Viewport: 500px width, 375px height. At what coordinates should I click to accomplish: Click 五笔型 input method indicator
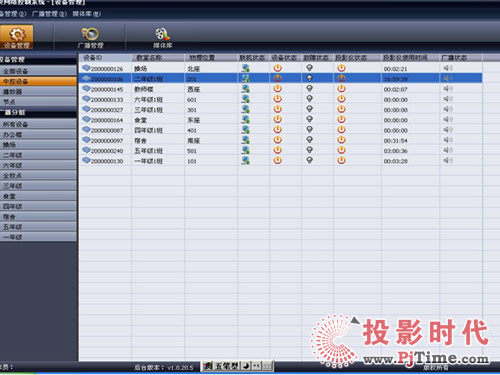pos(227,366)
